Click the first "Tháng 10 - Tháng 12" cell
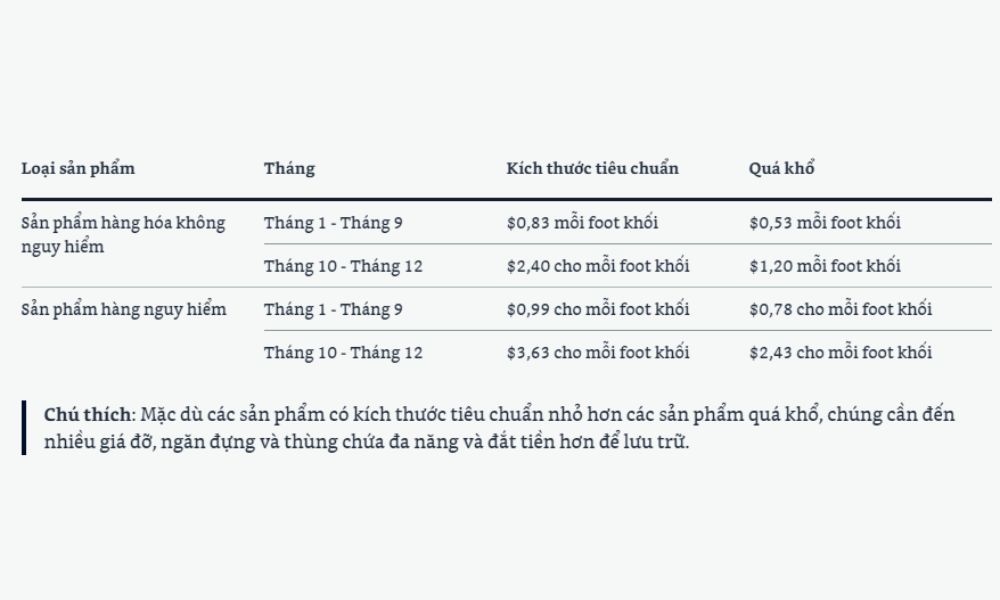 (343, 266)
